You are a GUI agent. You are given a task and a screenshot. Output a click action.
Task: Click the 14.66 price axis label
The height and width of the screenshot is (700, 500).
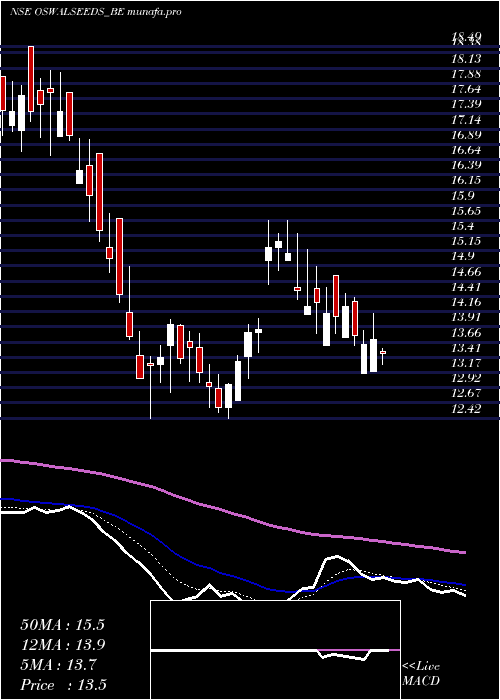tap(466, 271)
